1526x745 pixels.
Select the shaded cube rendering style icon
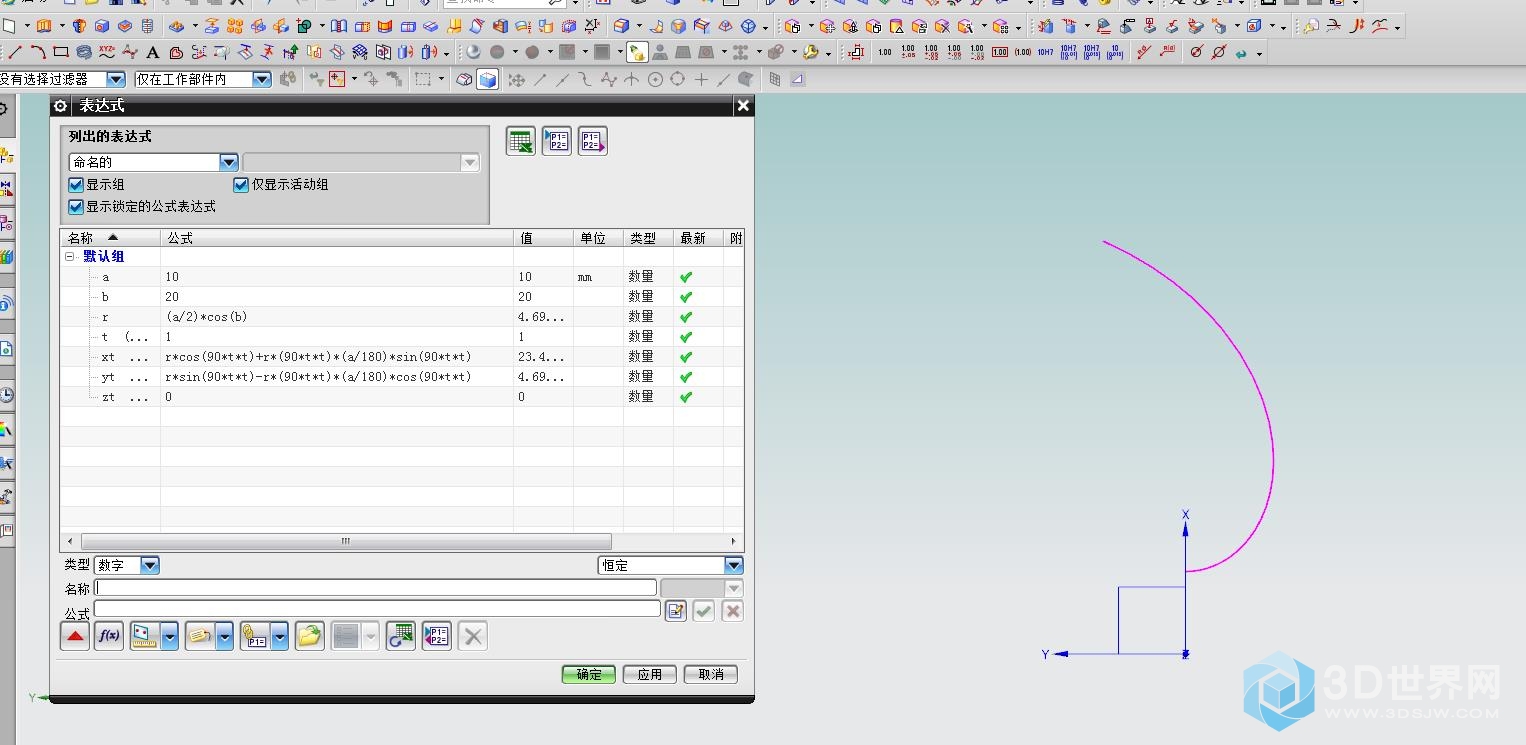point(487,79)
